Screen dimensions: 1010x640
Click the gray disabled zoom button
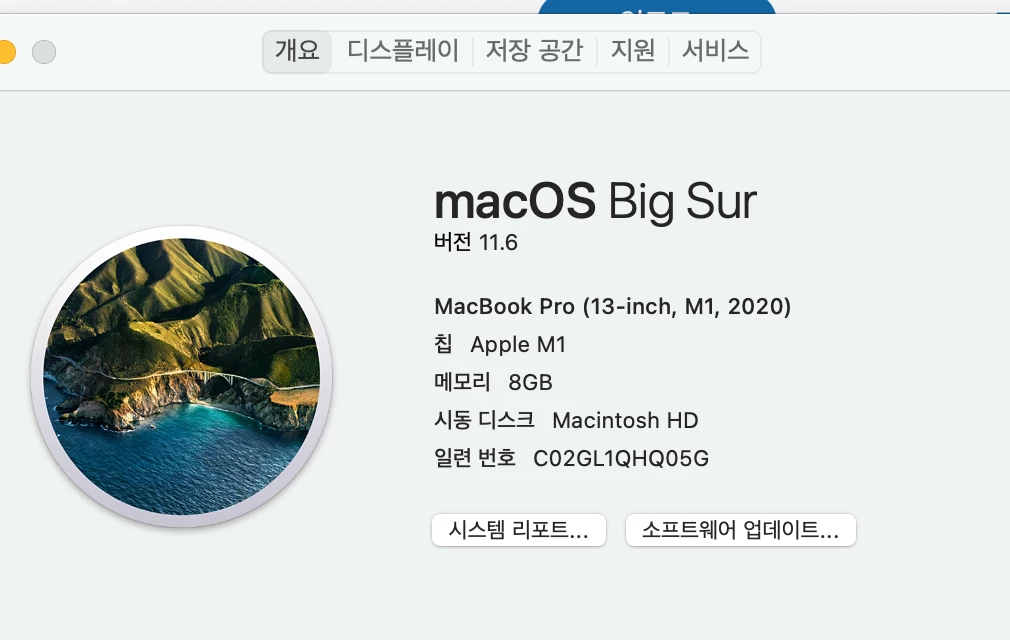click(44, 52)
